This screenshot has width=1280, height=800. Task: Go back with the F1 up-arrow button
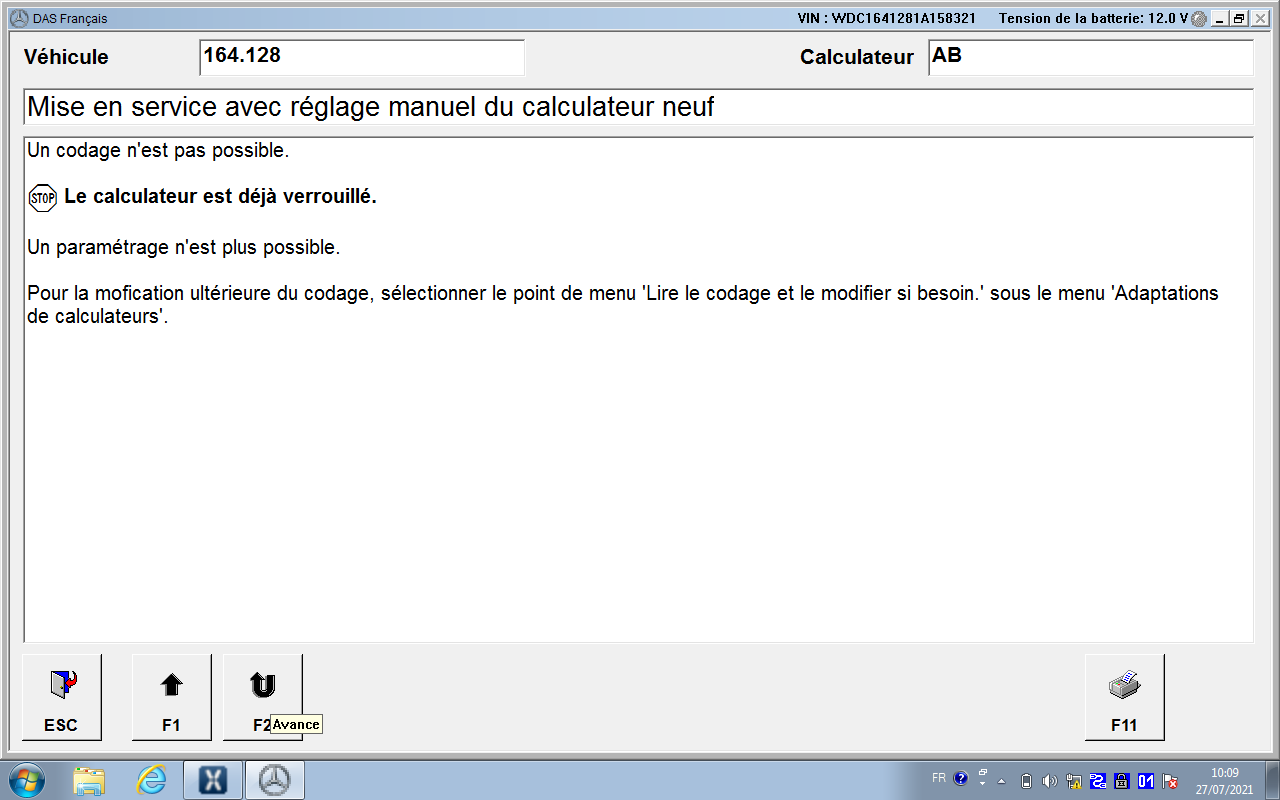tap(172, 697)
